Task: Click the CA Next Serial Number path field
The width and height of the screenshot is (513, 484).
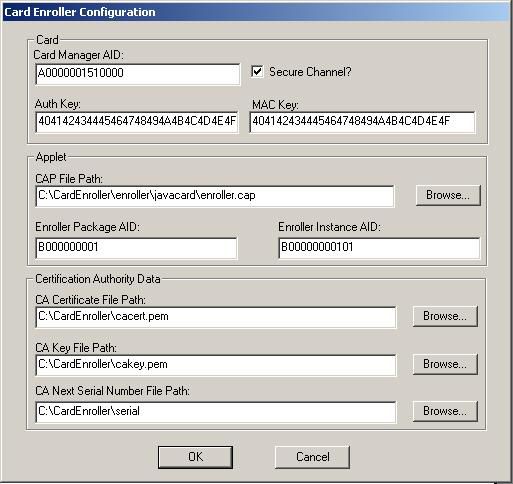Action: tap(216, 412)
